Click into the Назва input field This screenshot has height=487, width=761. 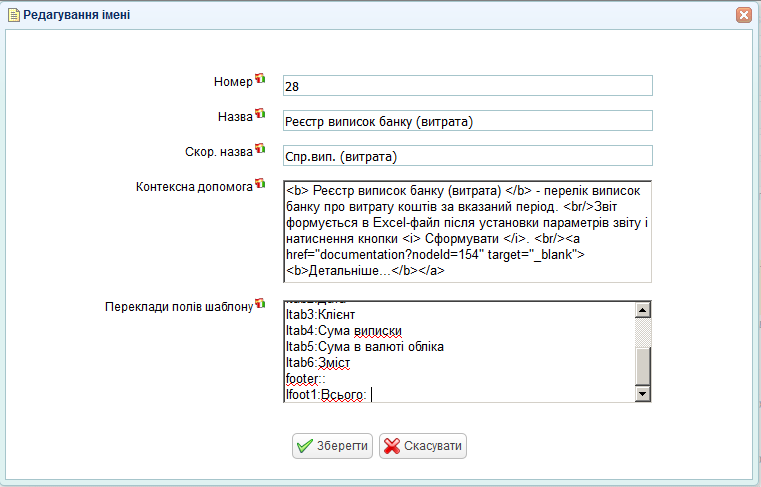tap(468, 121)
